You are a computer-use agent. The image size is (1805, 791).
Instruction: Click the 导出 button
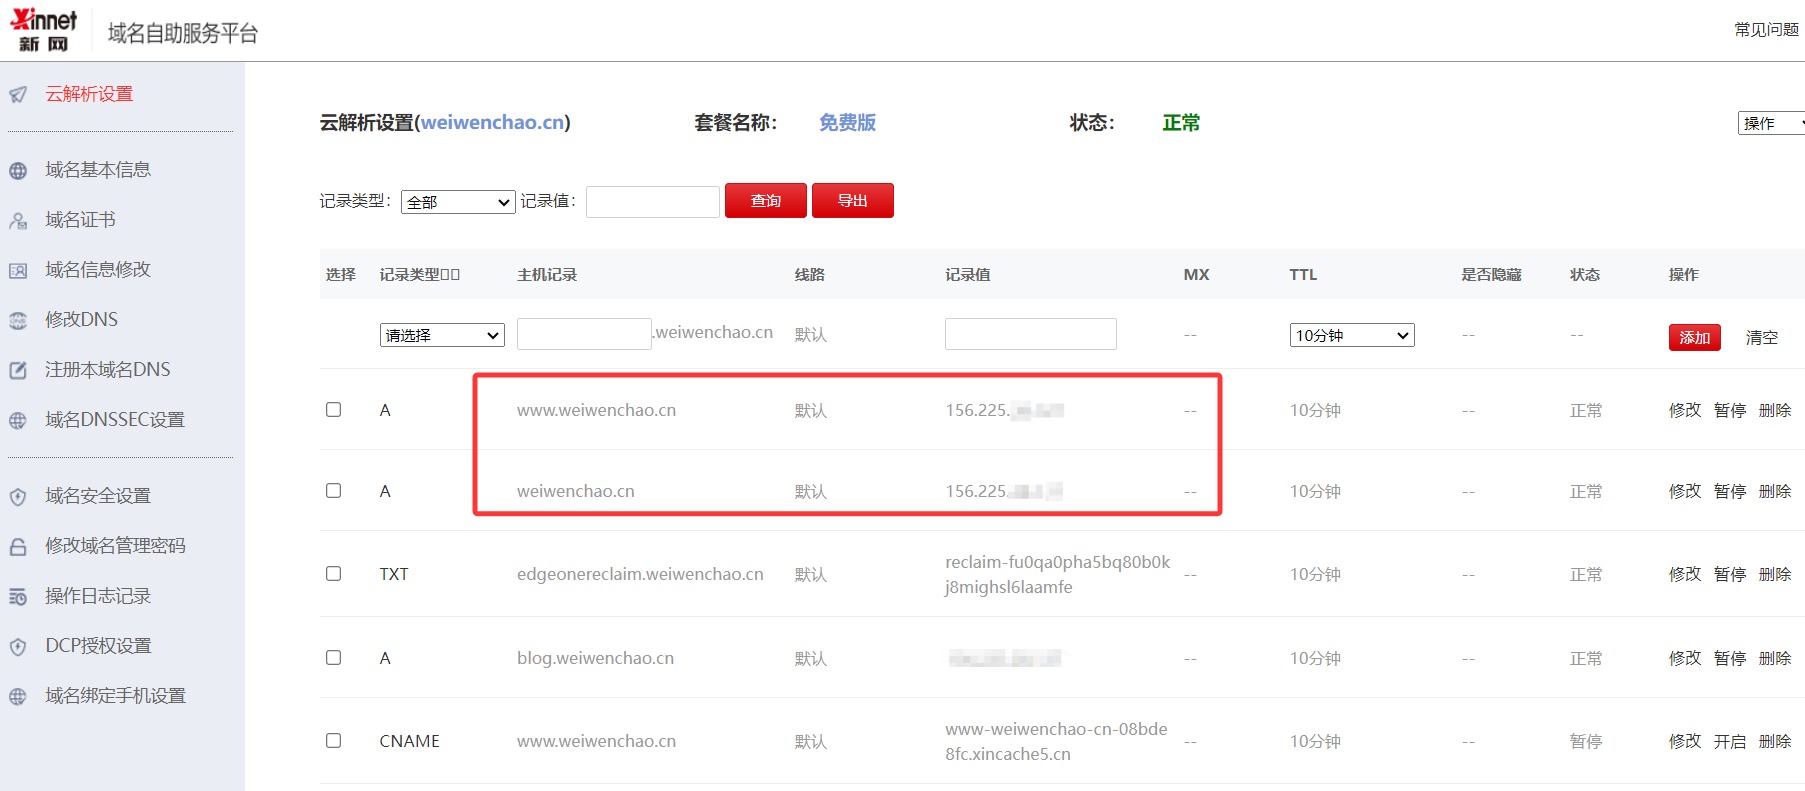pyautogui.click(x=853, y=200)
